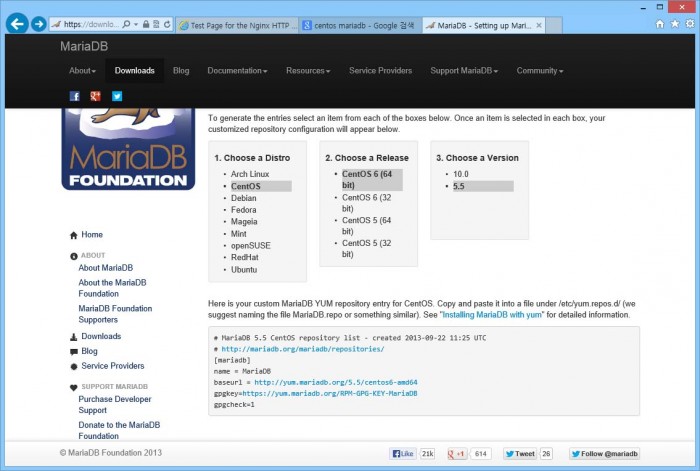Open the browser Home icon

pos(660,24)
